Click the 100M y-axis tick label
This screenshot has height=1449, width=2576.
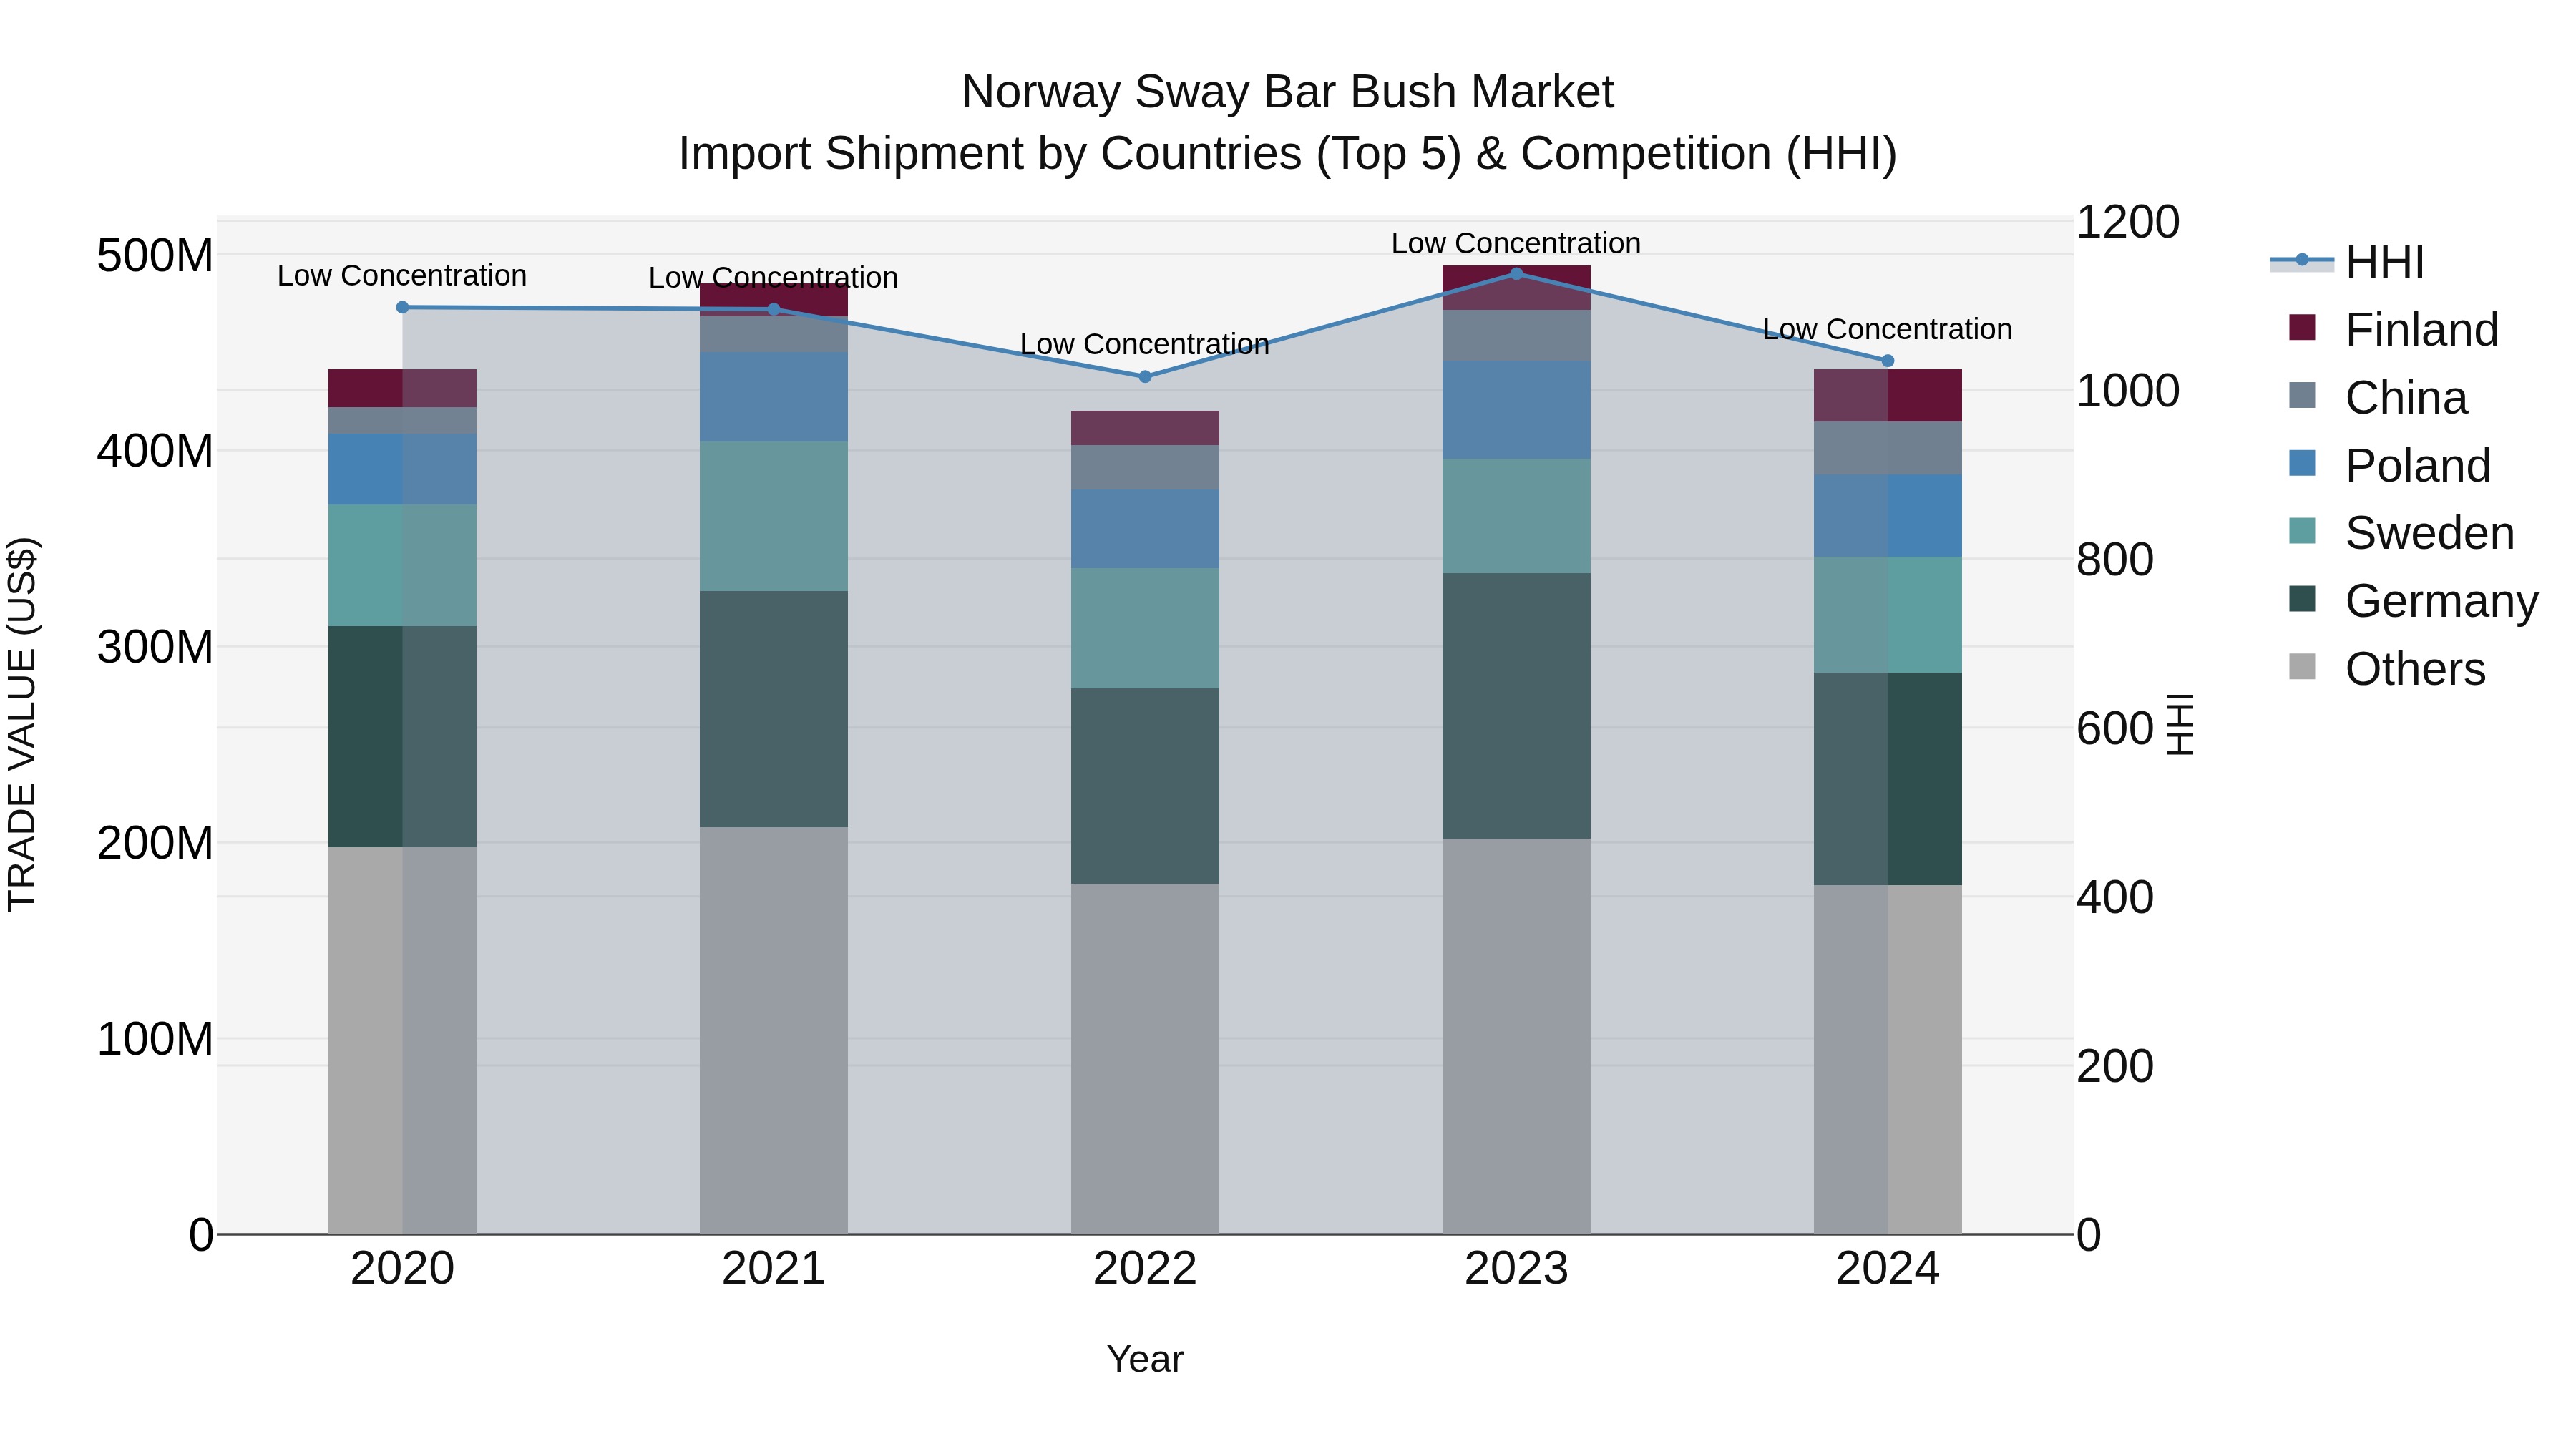click(x=155, y=1039)
